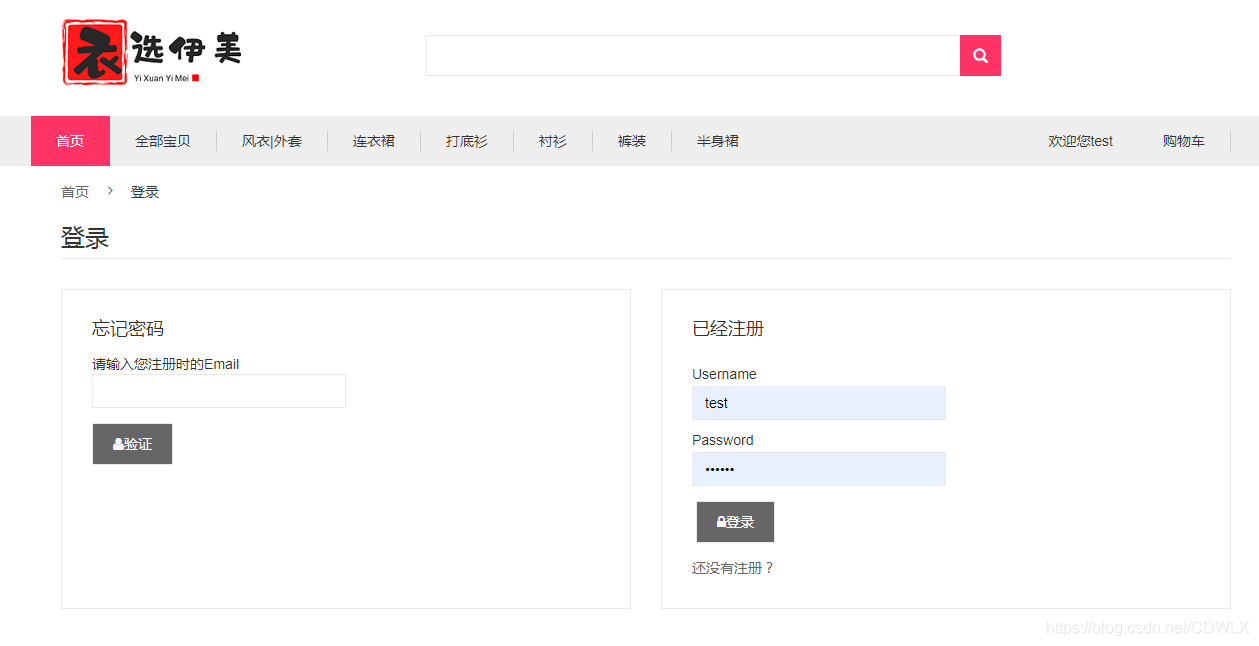Focus the Username field containing test

819,403
